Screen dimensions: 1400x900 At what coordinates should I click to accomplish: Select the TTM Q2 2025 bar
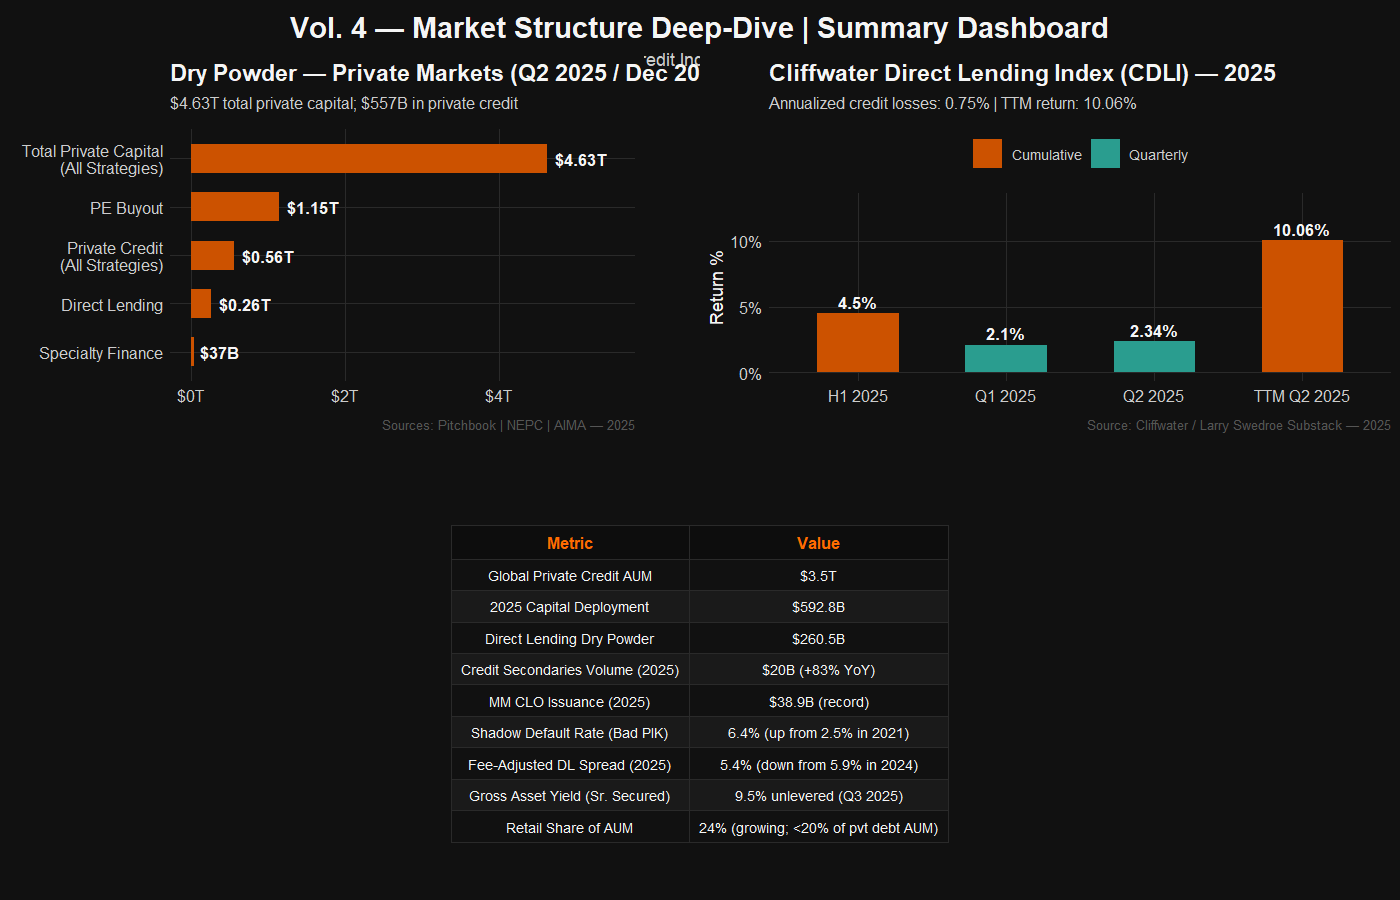pyautogui.click(x=1301, y=306)
